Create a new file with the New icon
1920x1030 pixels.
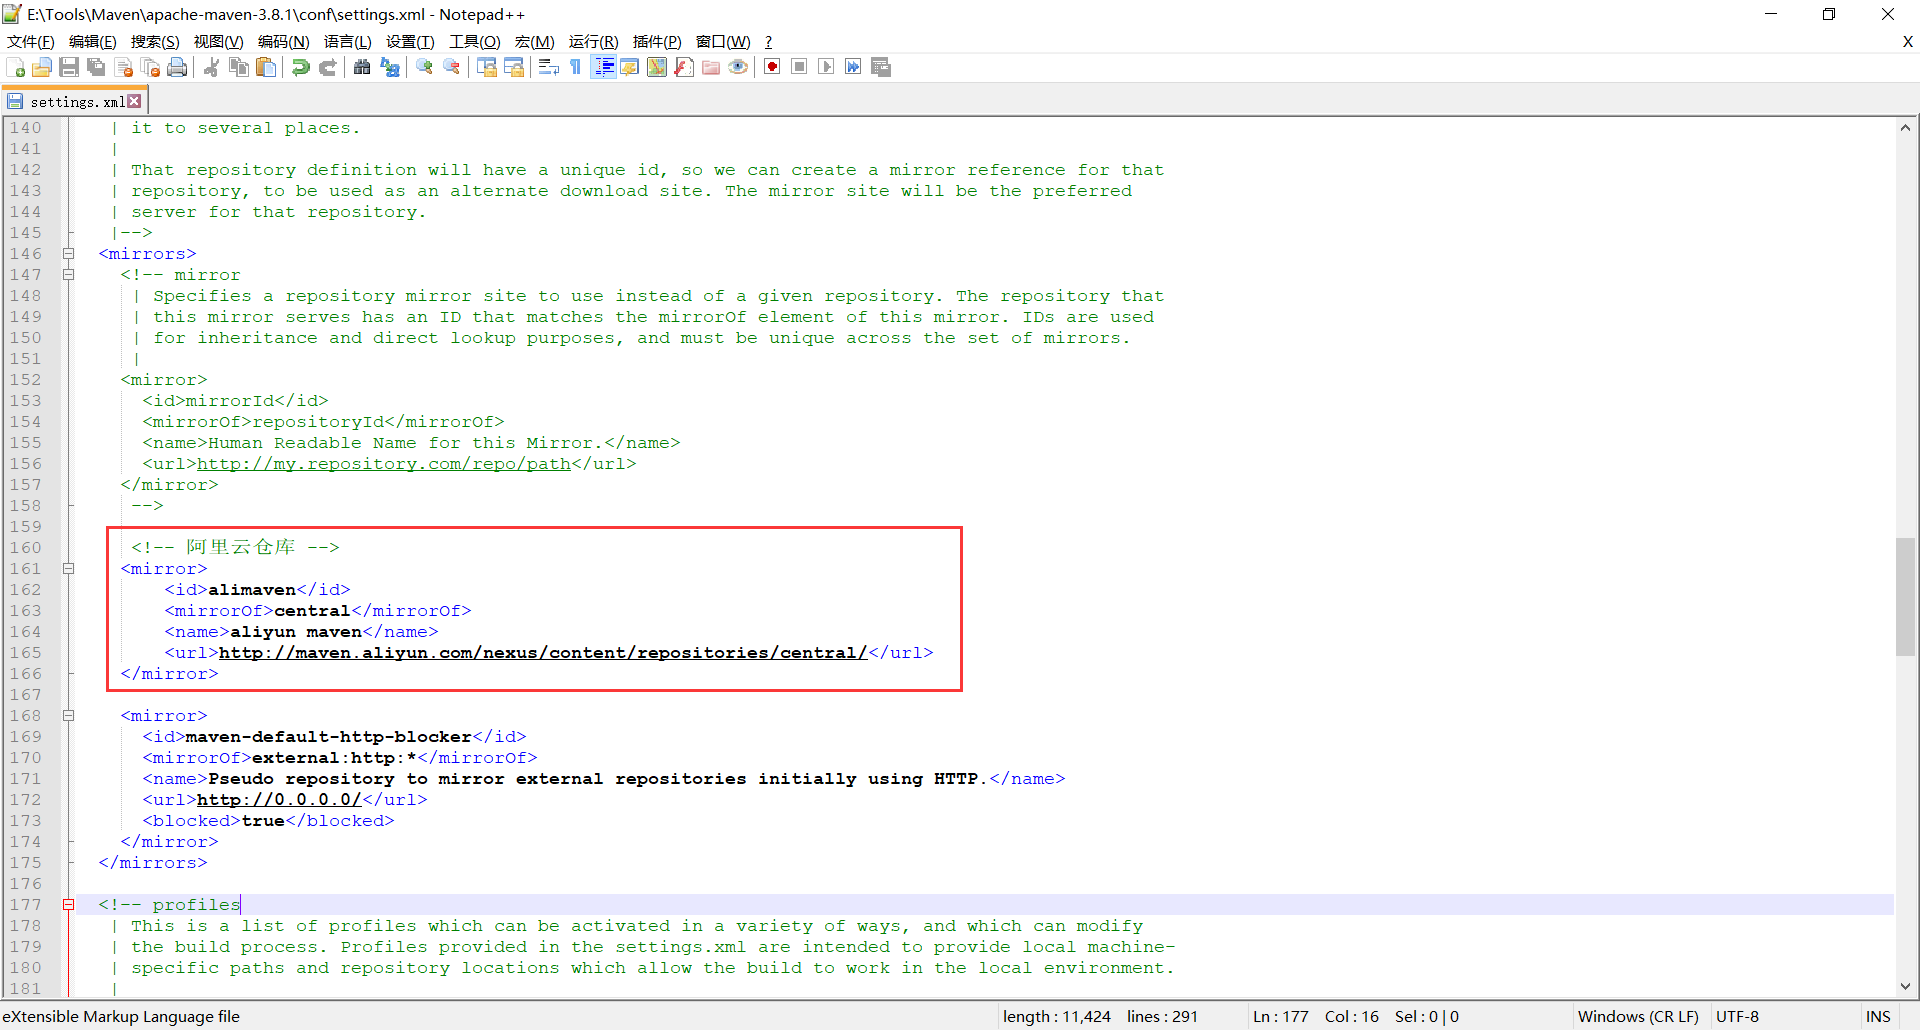(x=16, y=67)
